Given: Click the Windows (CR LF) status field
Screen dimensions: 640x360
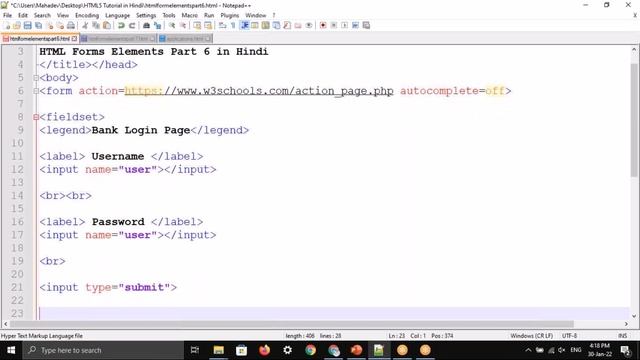Looking at the screenshot, I should tap(531, 336).
